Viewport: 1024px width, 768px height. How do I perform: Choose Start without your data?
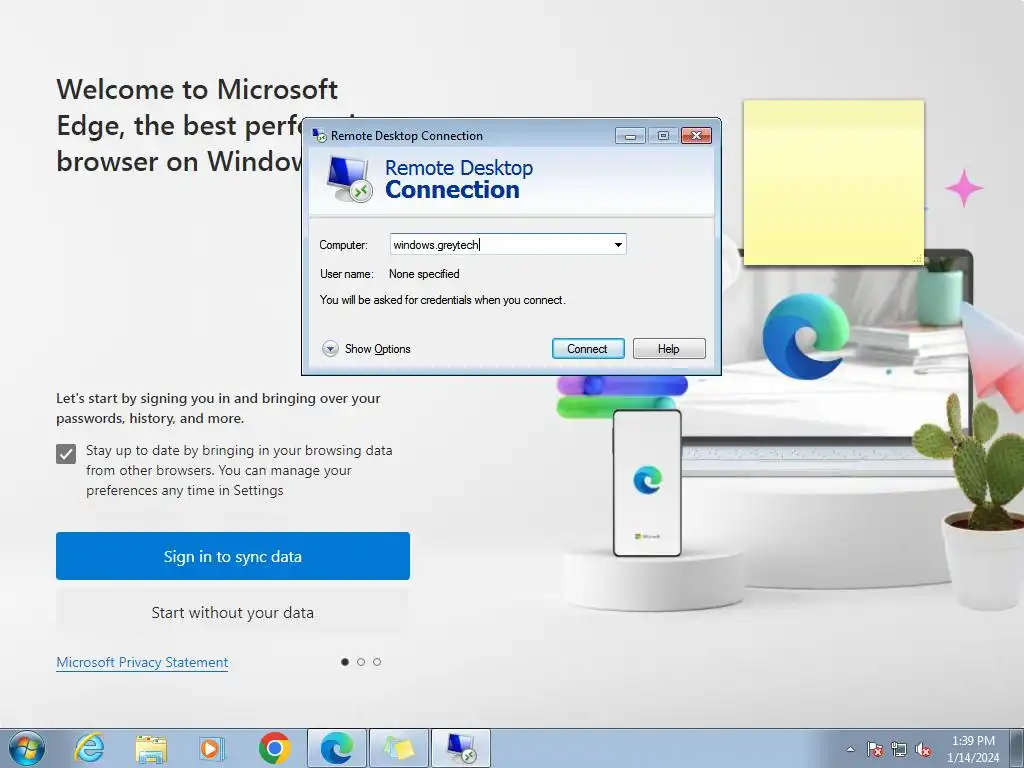coord(232,613)
